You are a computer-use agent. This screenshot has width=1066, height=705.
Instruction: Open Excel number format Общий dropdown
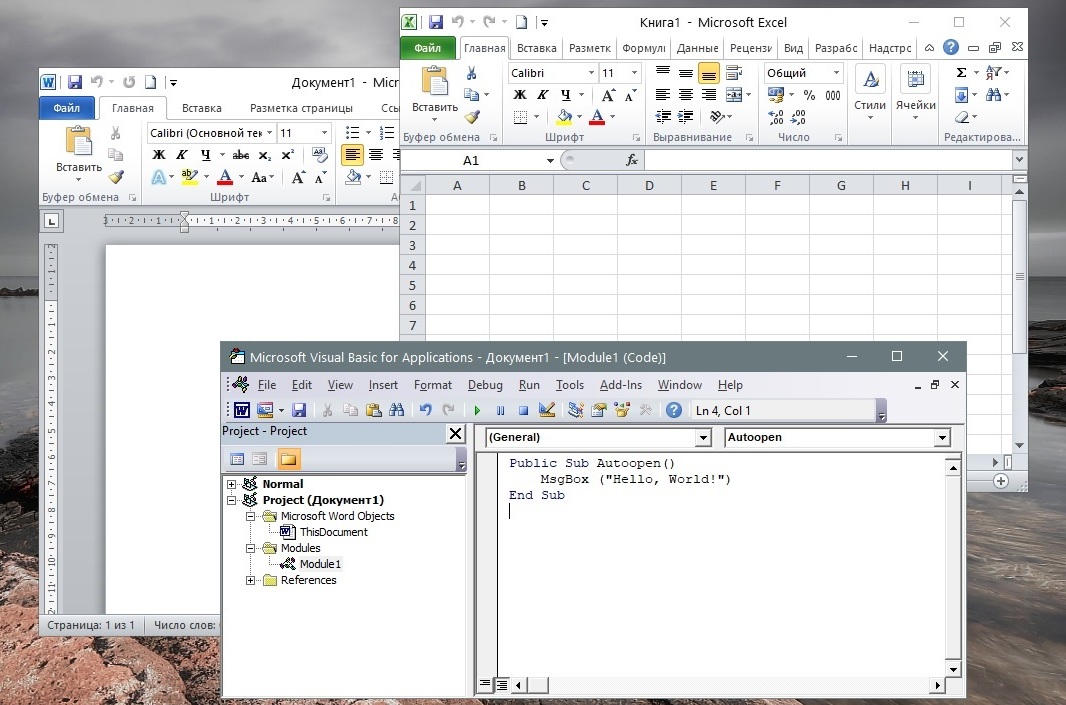point(836,73)
